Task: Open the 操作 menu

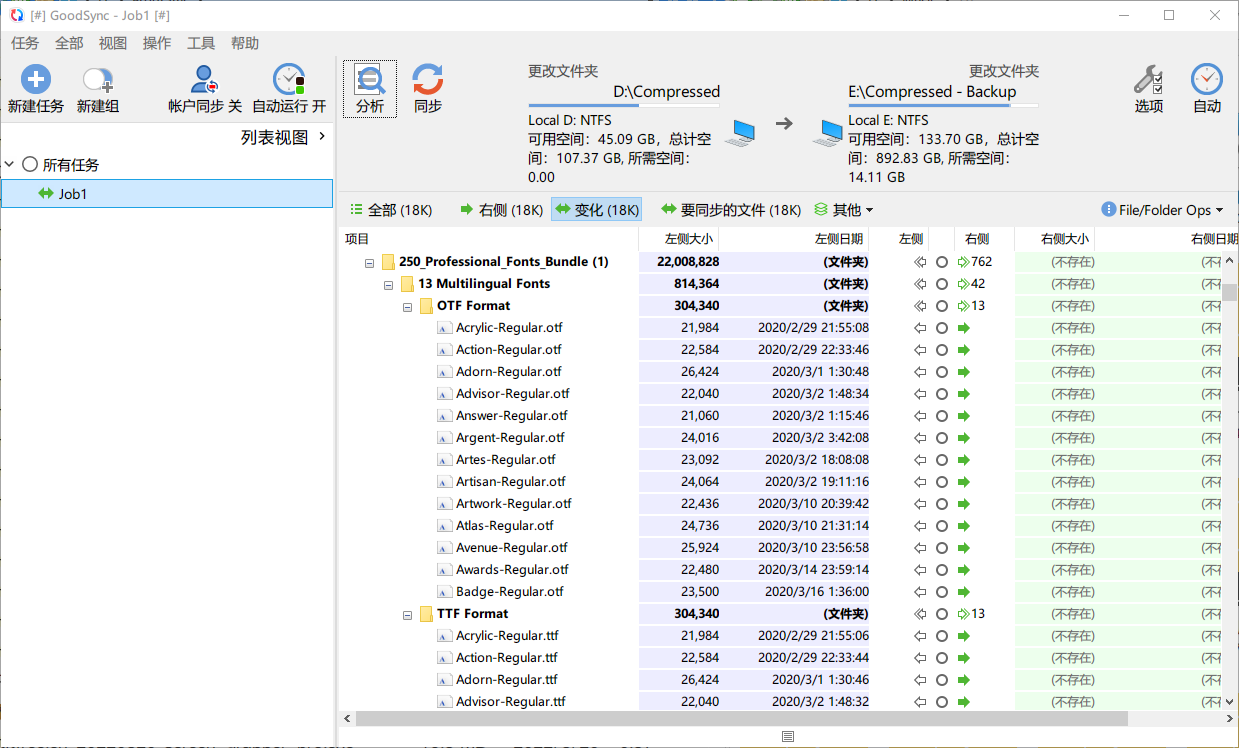Action: point(157,43)
